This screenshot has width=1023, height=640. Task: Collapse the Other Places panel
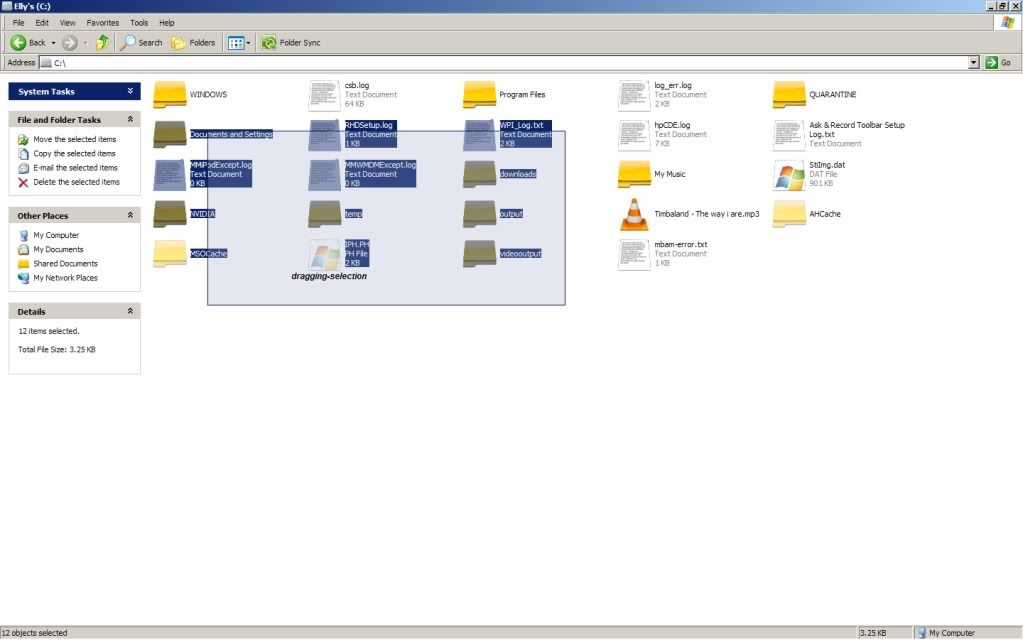click(130, 215)
